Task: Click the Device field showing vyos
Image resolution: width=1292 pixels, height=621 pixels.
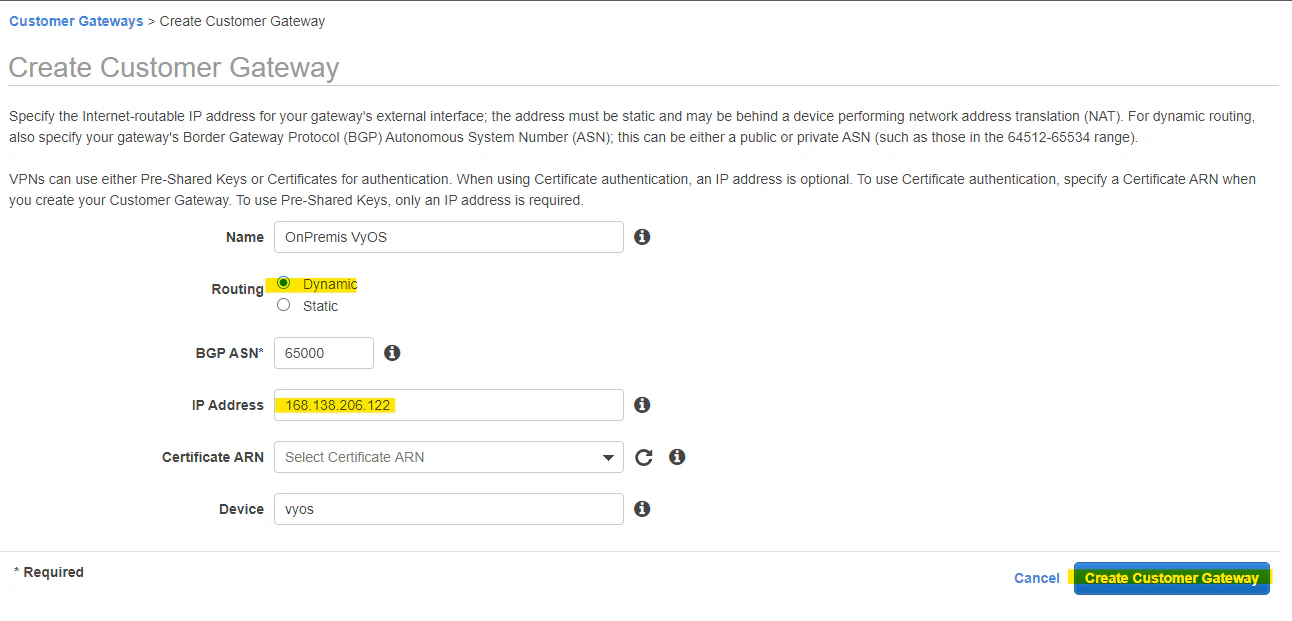Action: pyautogui.click(x=448, y=509)
